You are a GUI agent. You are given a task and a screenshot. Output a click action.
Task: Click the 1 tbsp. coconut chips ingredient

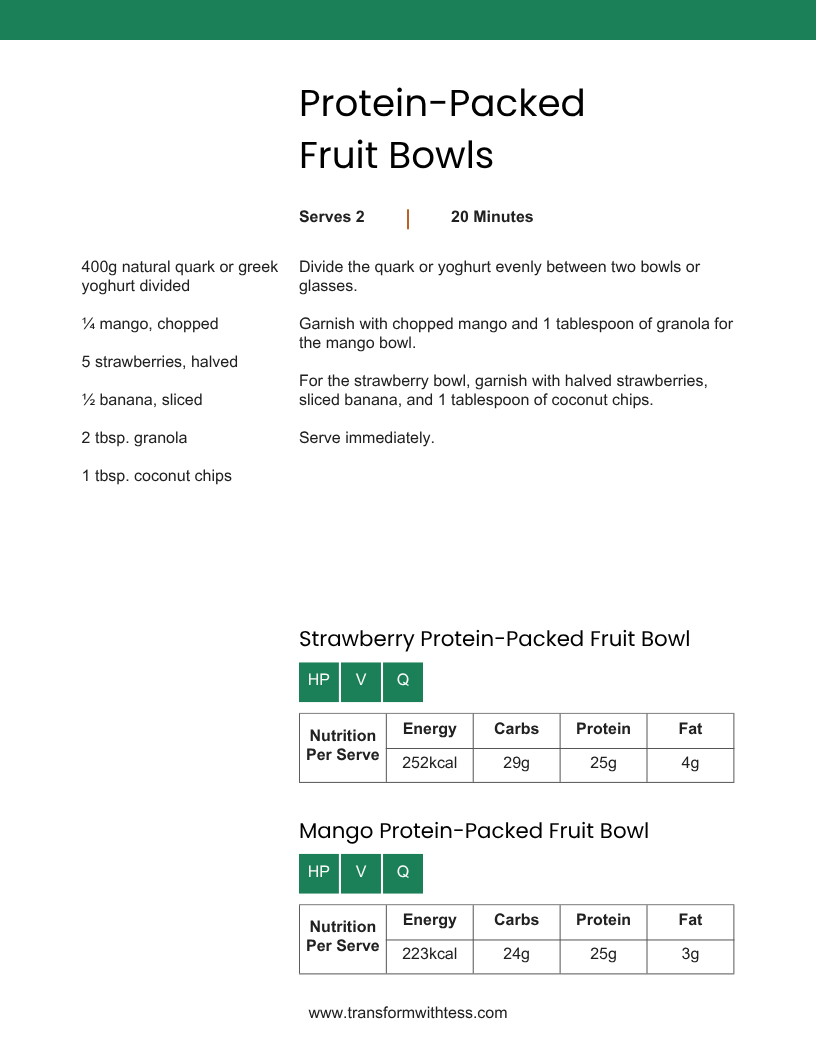(157, 476)
